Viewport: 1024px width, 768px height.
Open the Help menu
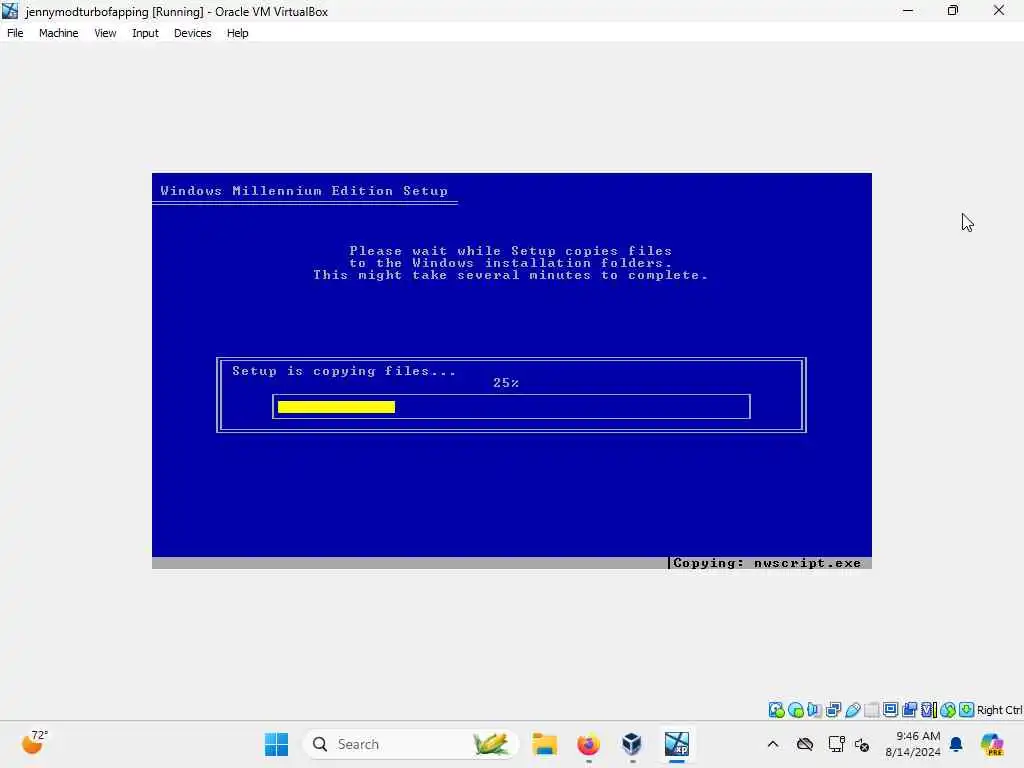tap(238, 33)
